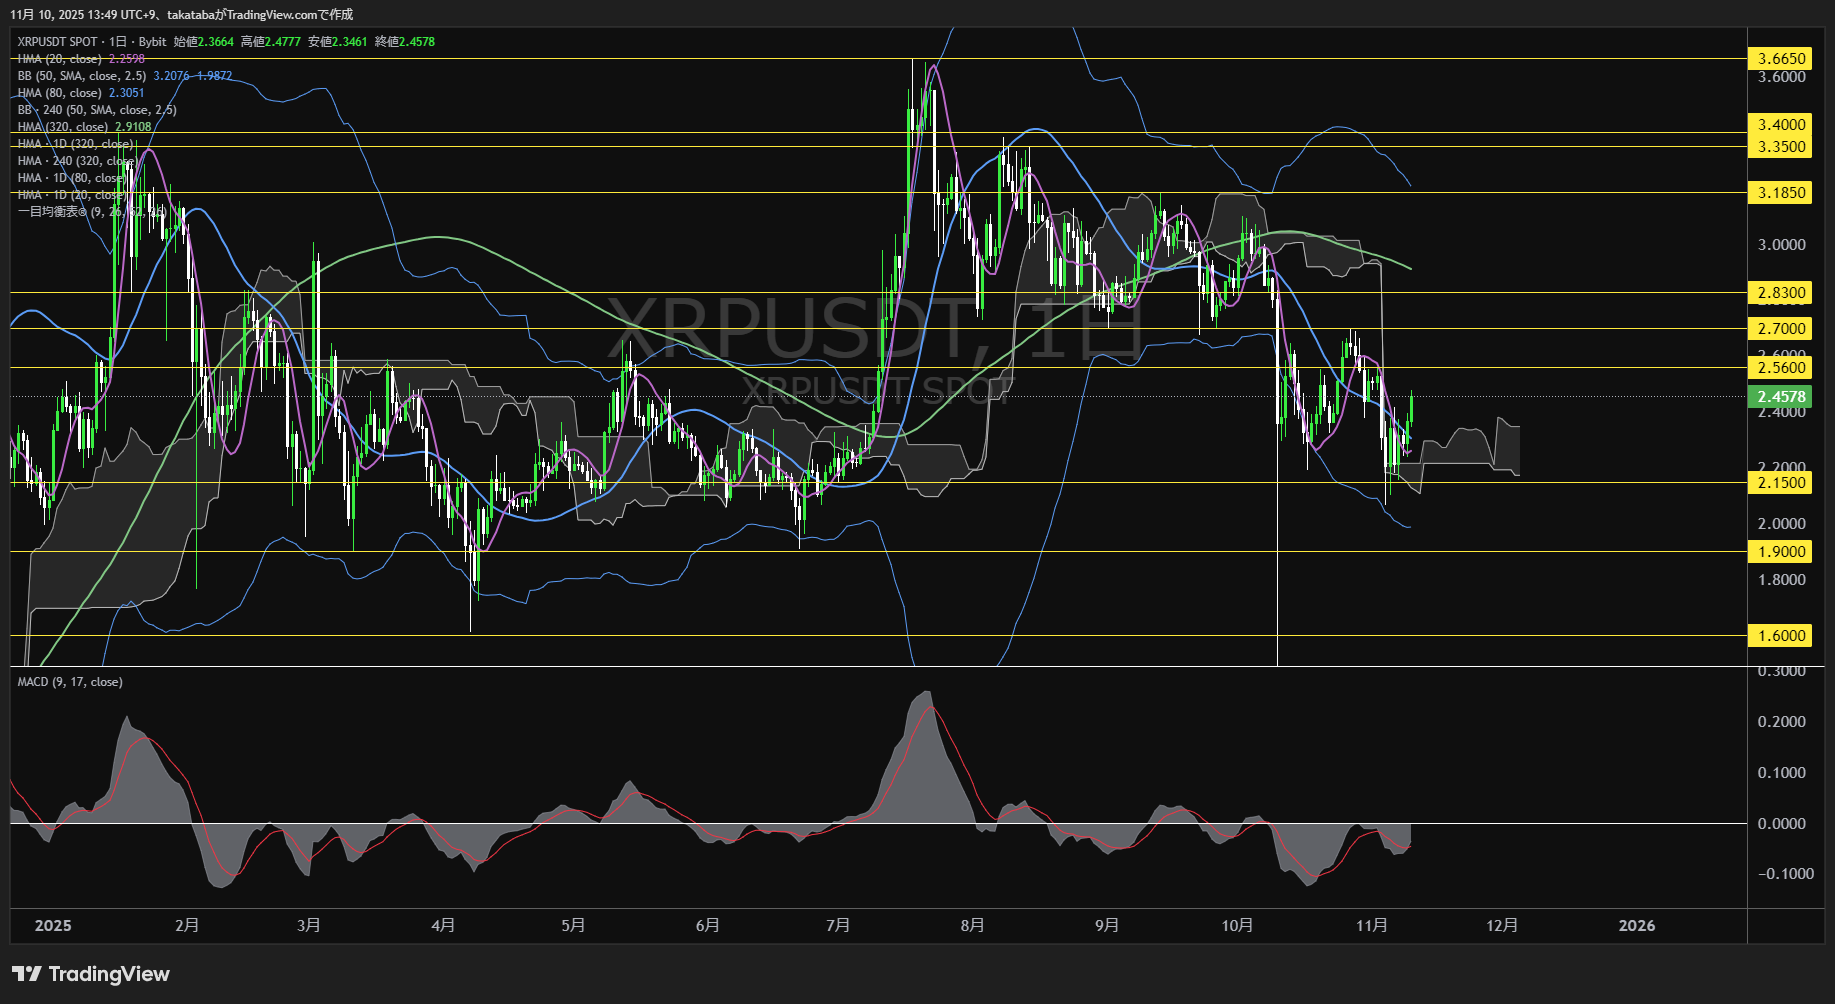Click the creation timestamp text at top left
The height and width of the screenshot is (1004, 1835).
click(183, 15)
